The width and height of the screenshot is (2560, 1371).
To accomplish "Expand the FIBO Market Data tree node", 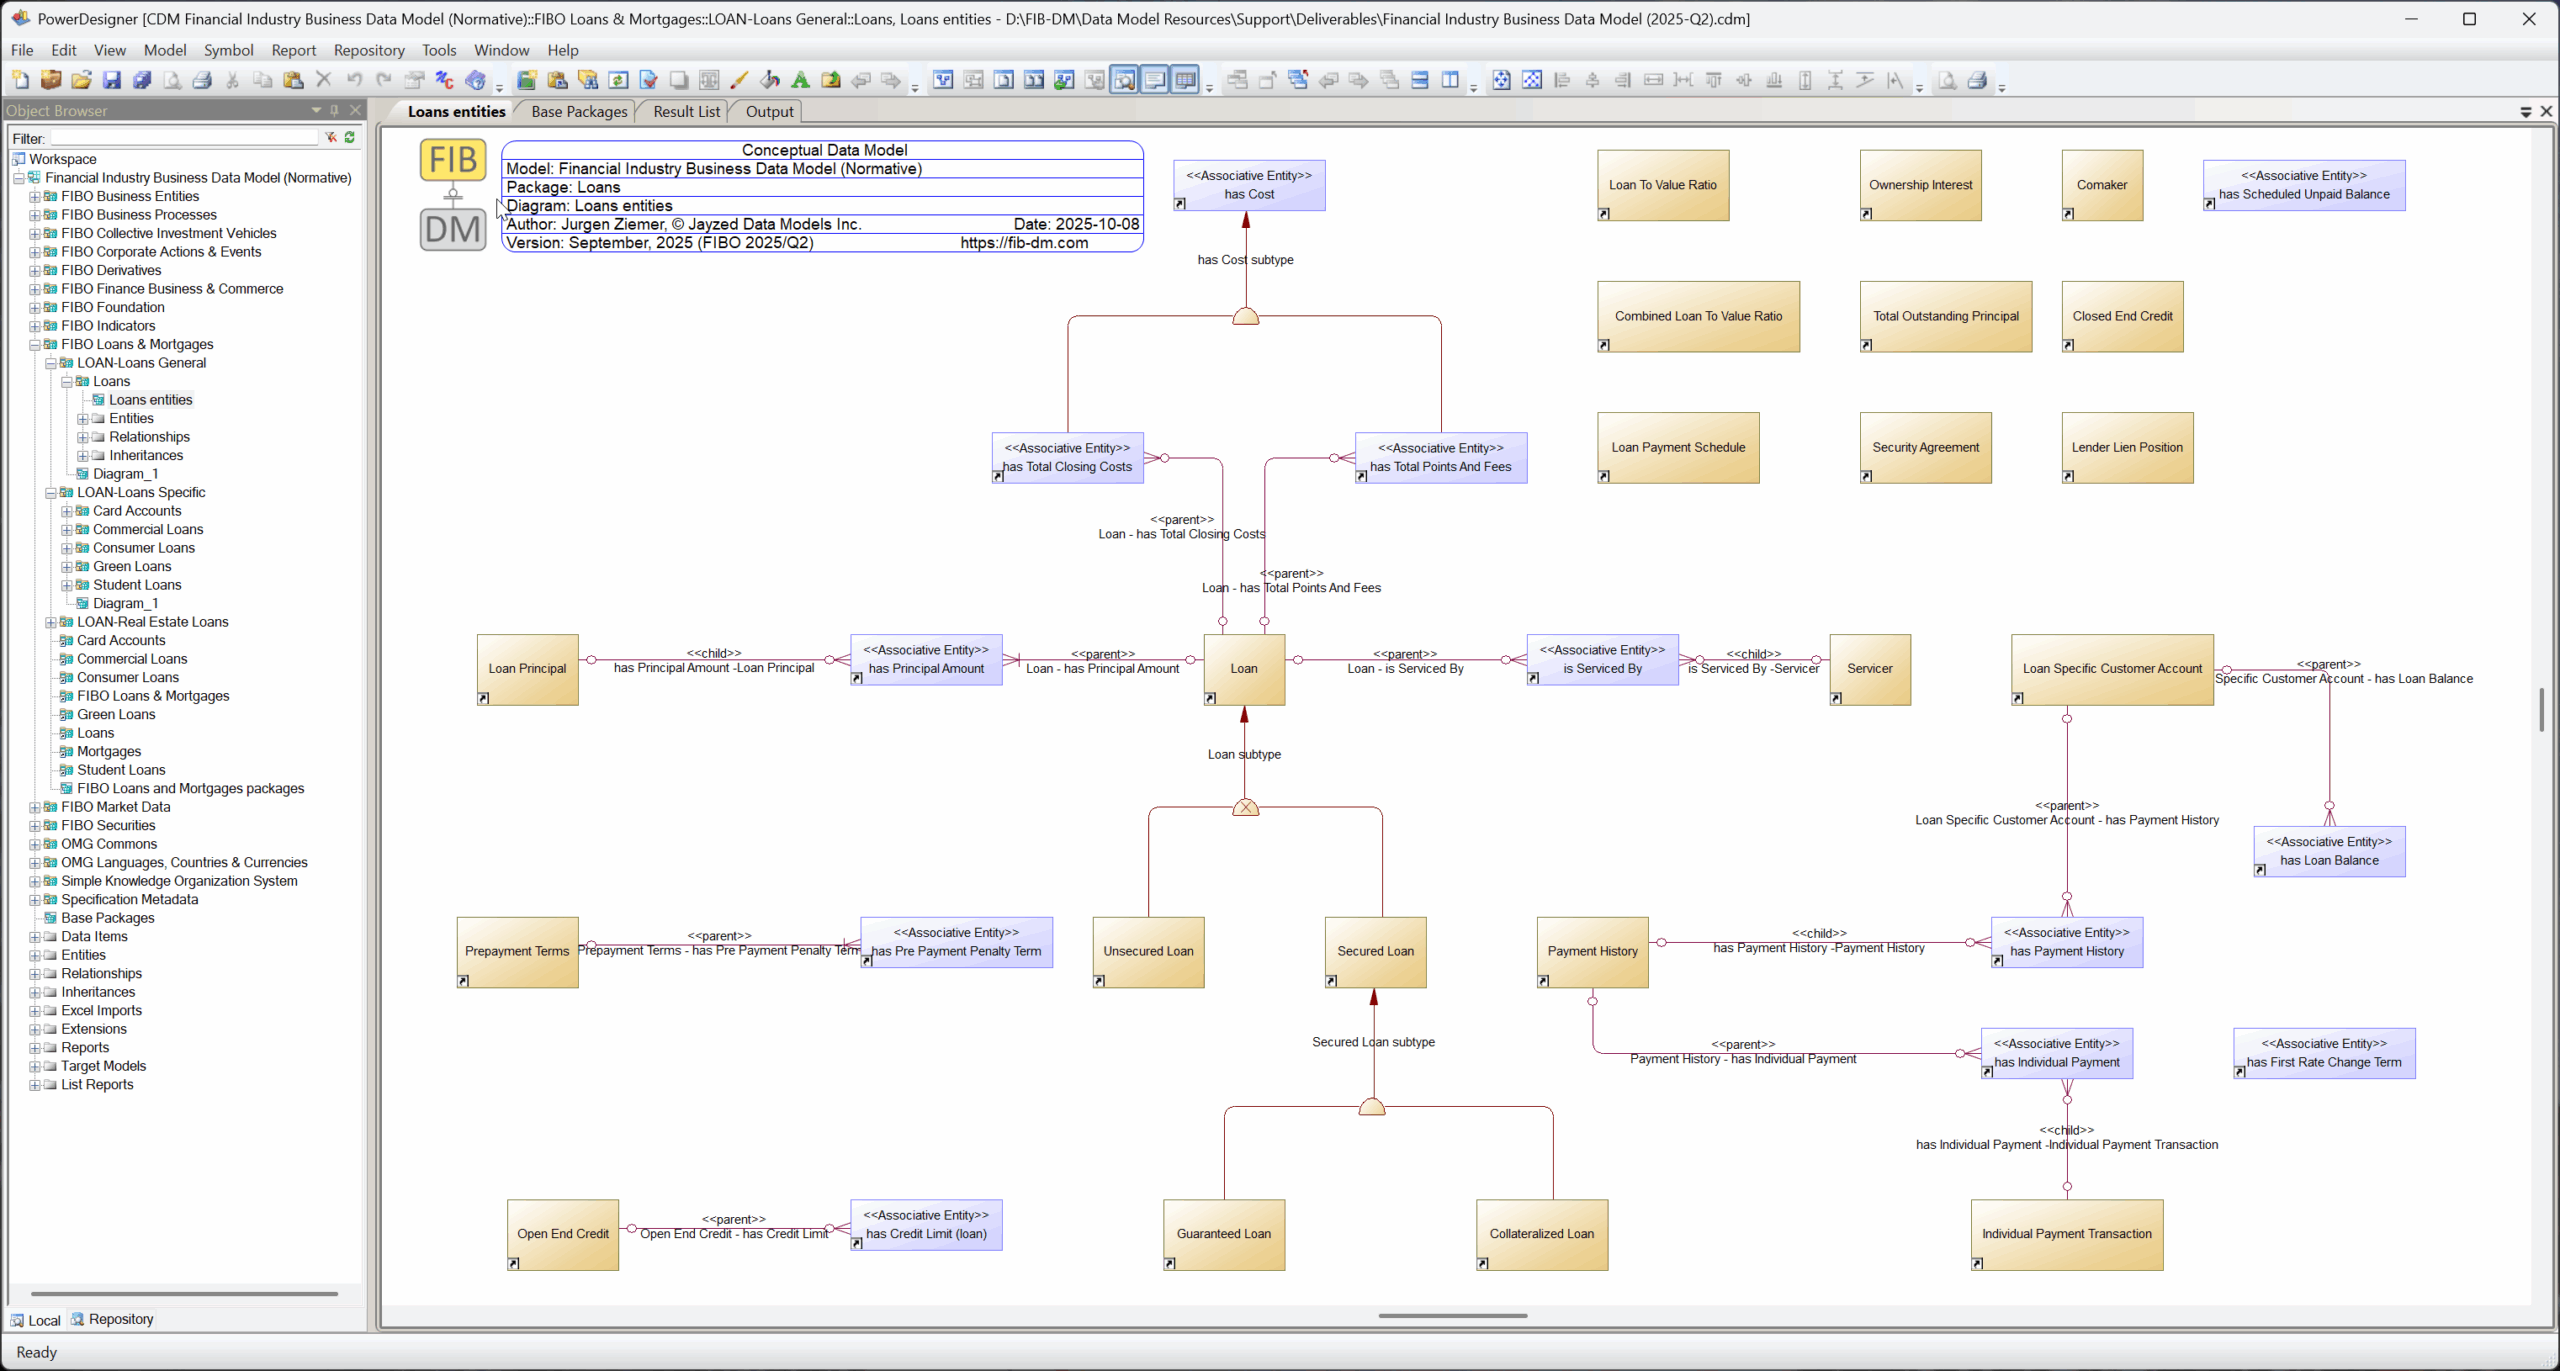I will (33, 807).
